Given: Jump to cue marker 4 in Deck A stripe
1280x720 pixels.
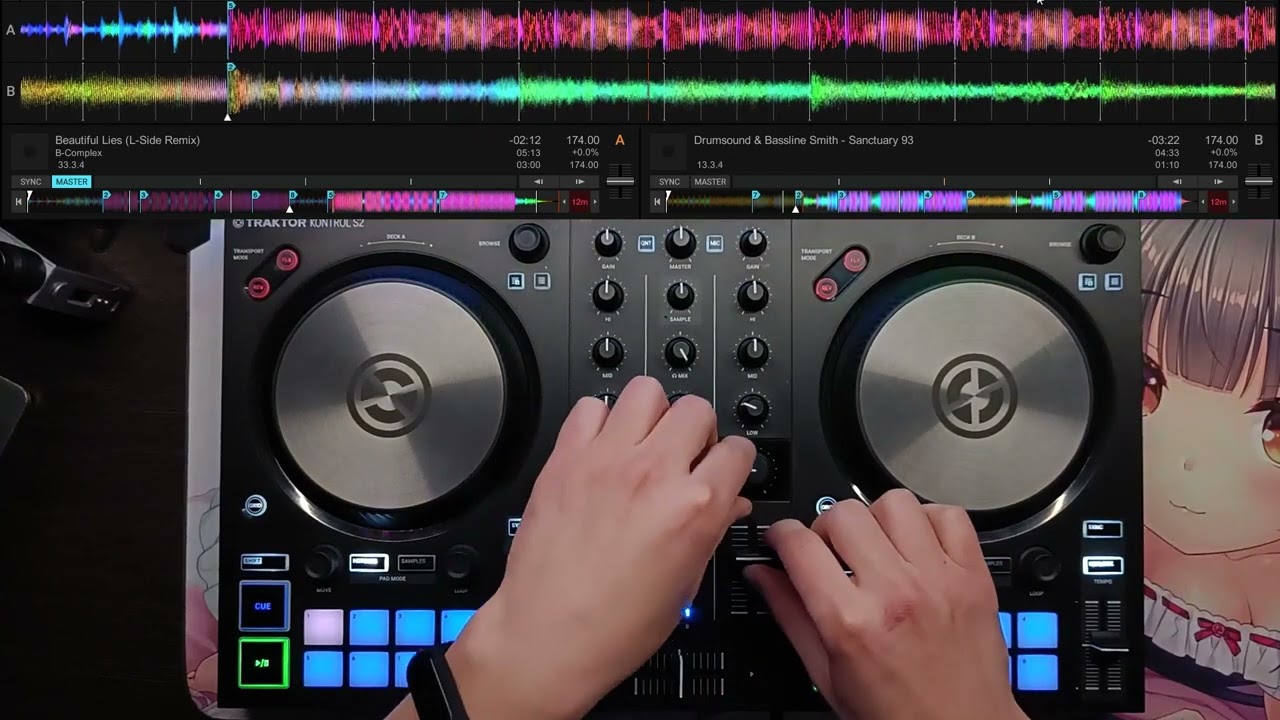Looking at the screenshot, I should 218,195.
